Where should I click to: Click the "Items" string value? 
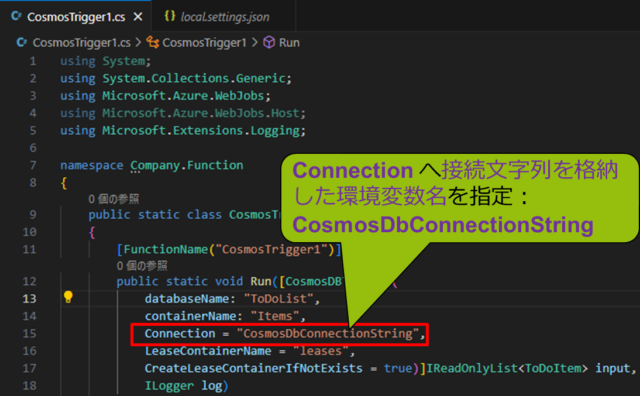point(275,316)
